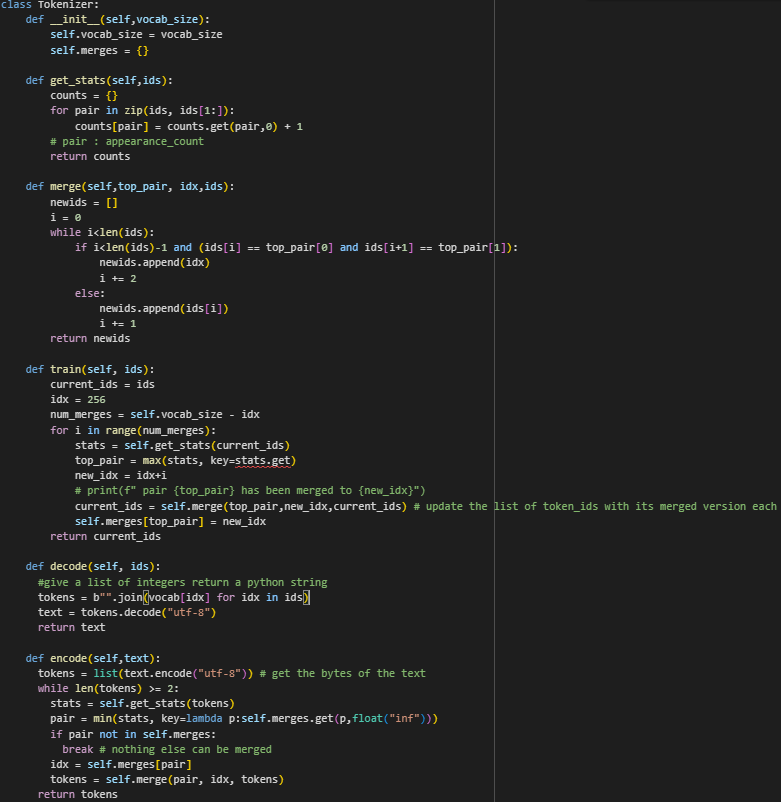The image size is (781, 802).
Task: Click the 'newids.append(ids[i])' line
Action: [x=164, y=308]
